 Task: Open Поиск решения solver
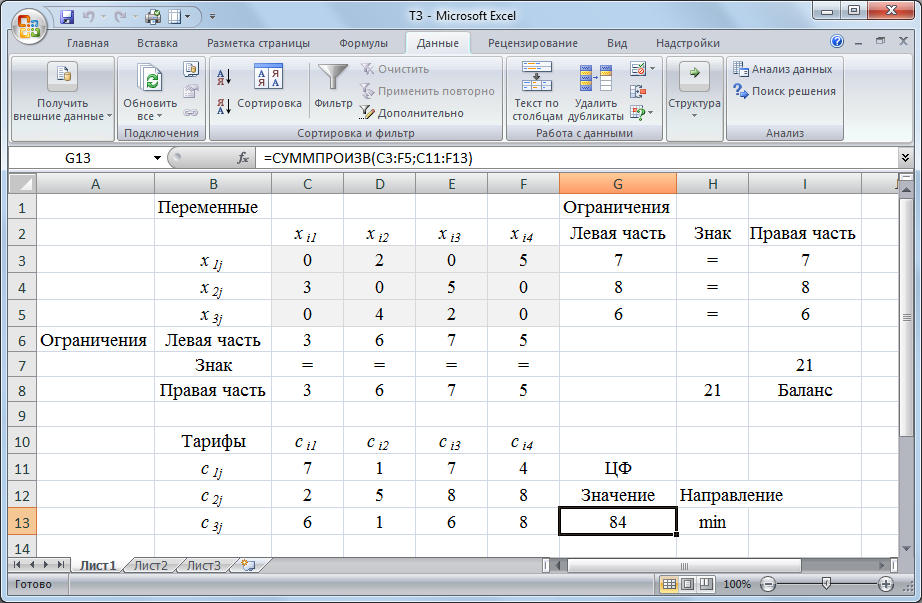(784, 91)
